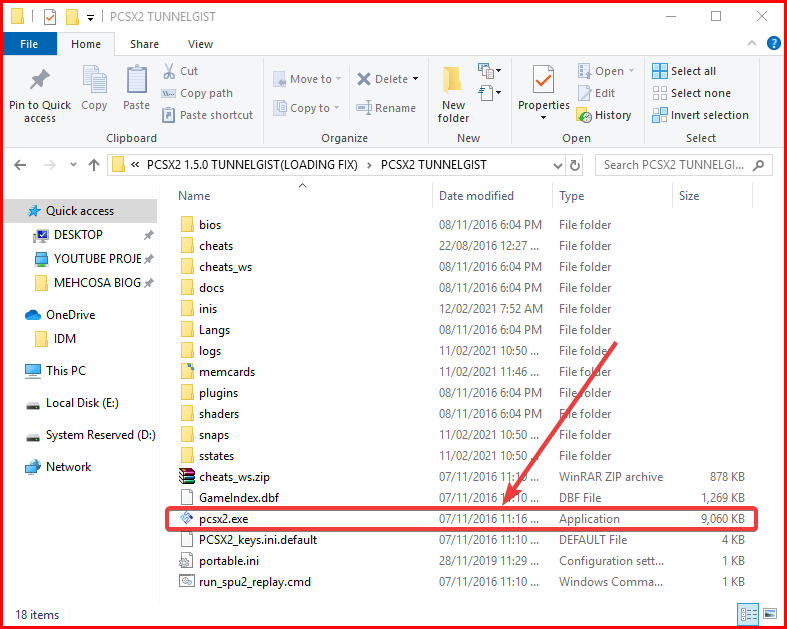787x629 pixels.
Task: Select Network in navigation pane
Action: (68, 467)
